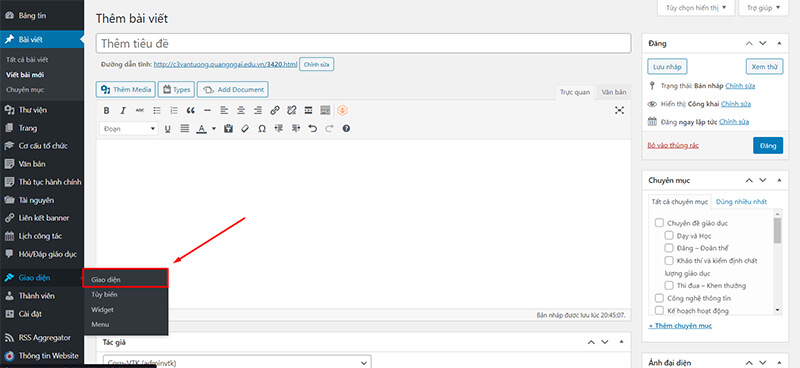Remove link with unlink icon
This screenshot has width=800, height=368.
292,110
